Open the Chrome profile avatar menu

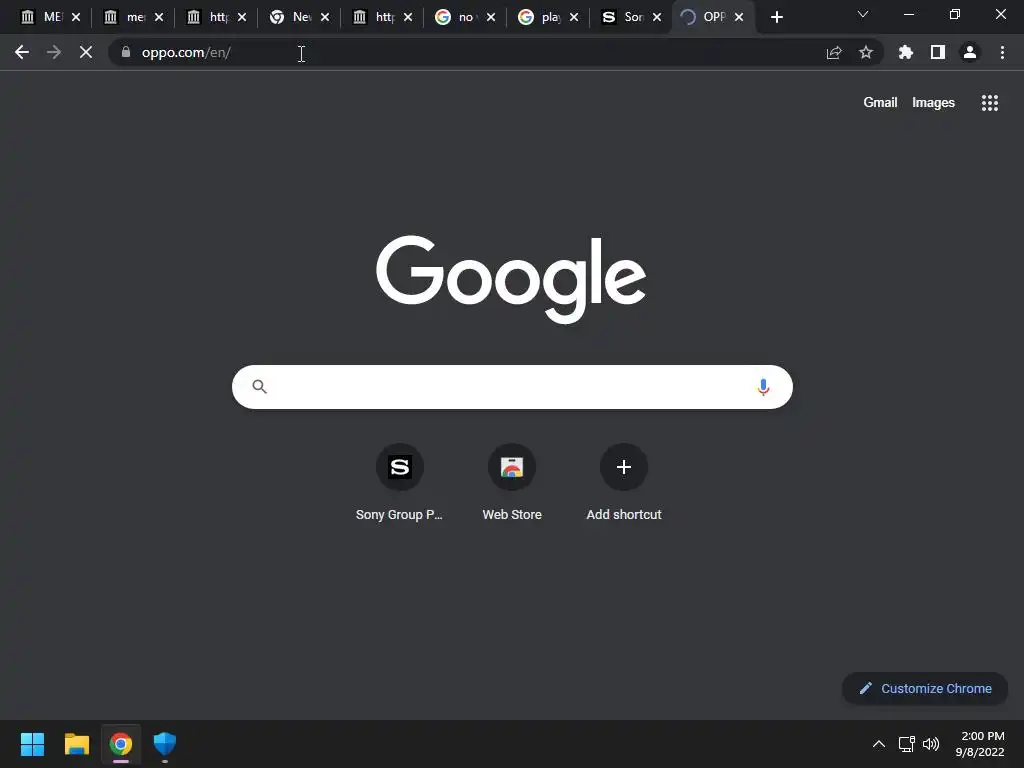coord(970,52)
